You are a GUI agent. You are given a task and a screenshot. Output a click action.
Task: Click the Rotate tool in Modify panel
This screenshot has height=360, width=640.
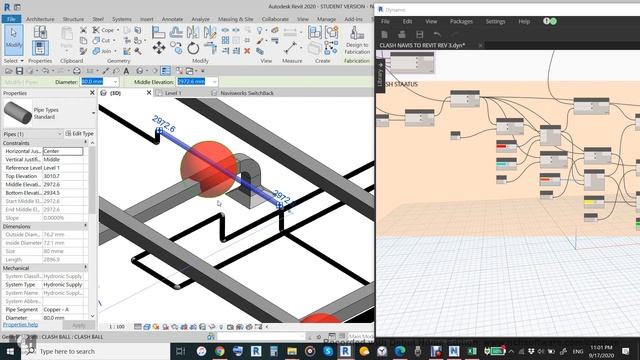(x=193, y=48)
